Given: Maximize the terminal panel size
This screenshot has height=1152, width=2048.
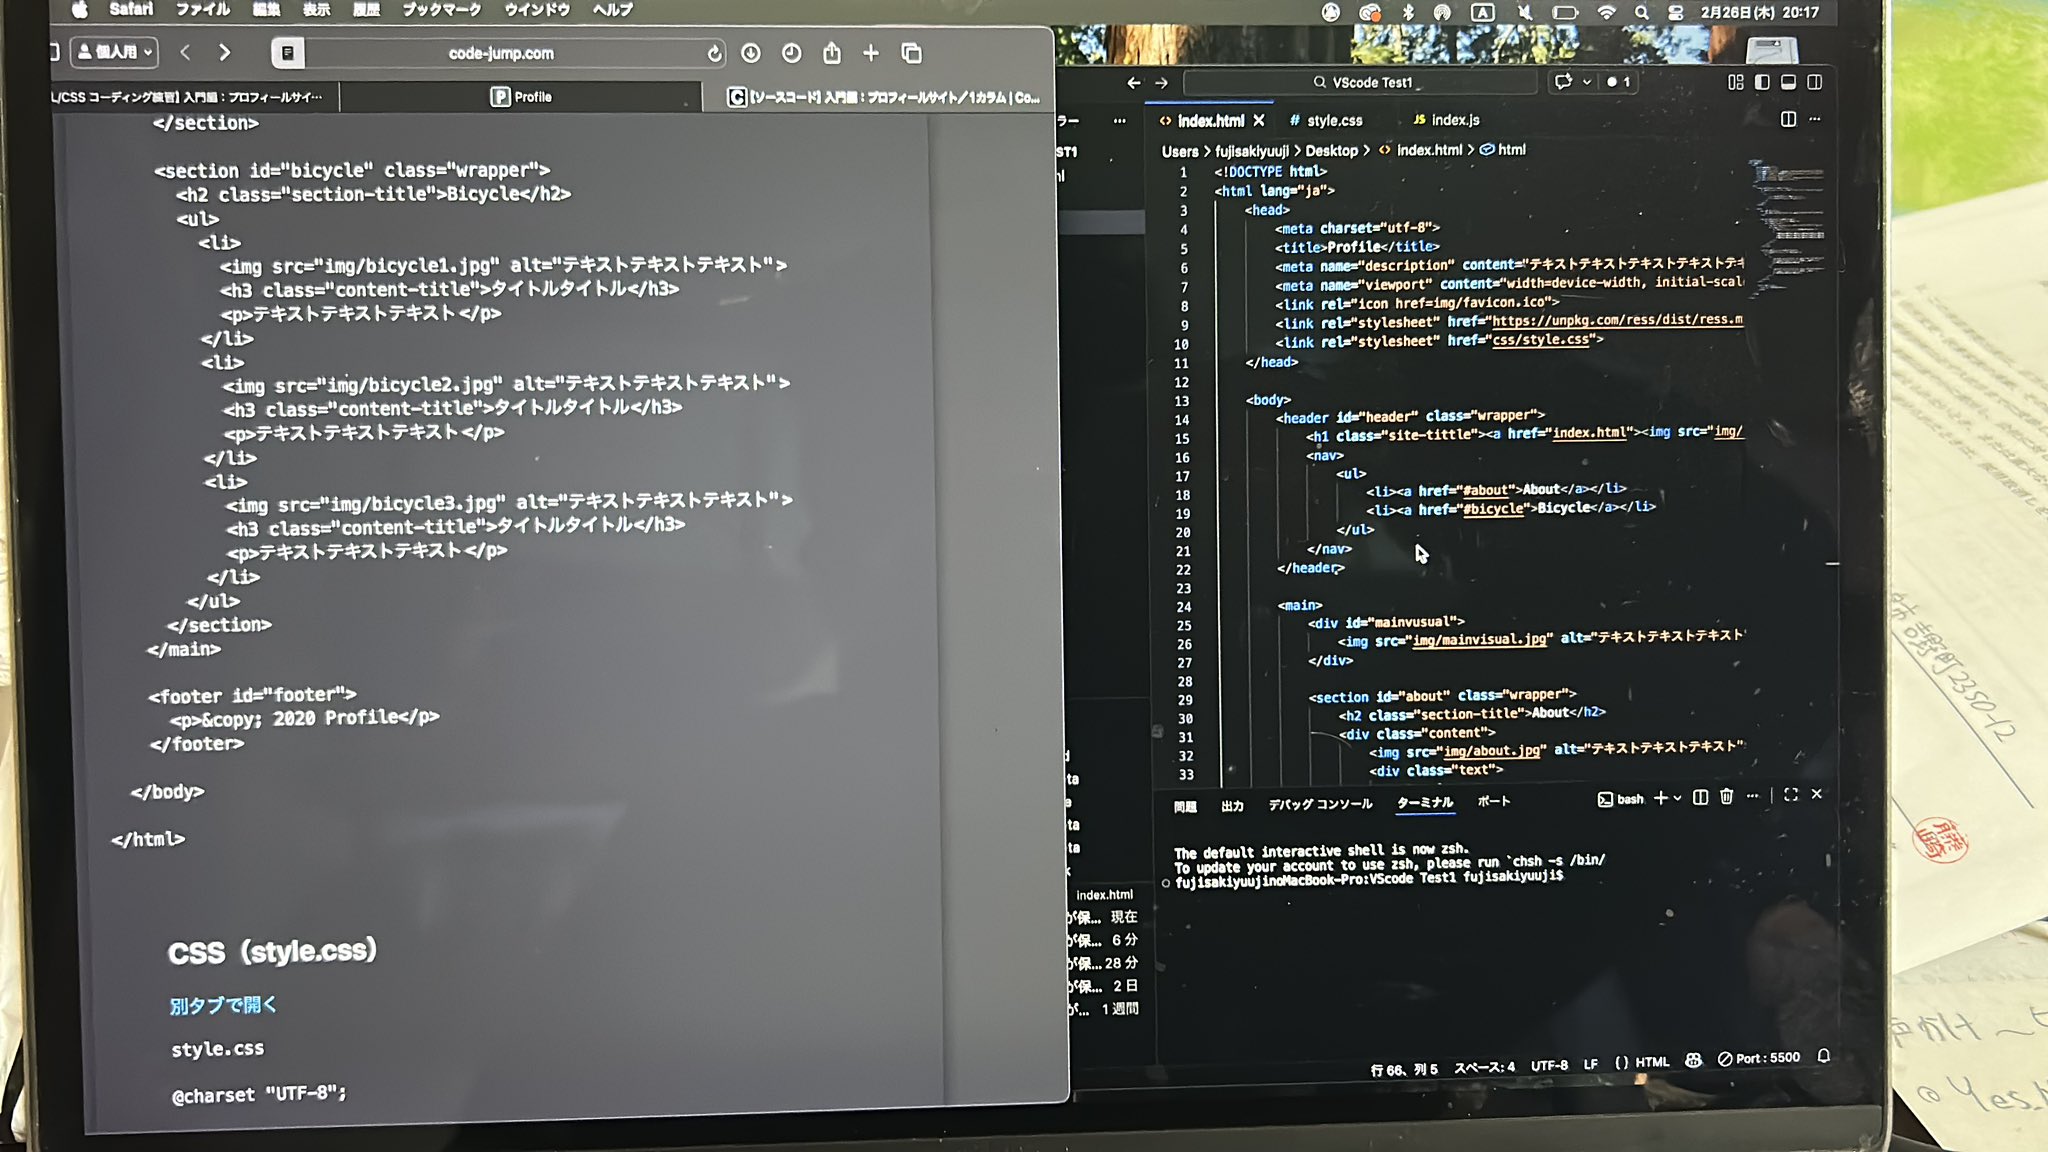Looking at the screenshot, I should click(x=1791, y=795).
